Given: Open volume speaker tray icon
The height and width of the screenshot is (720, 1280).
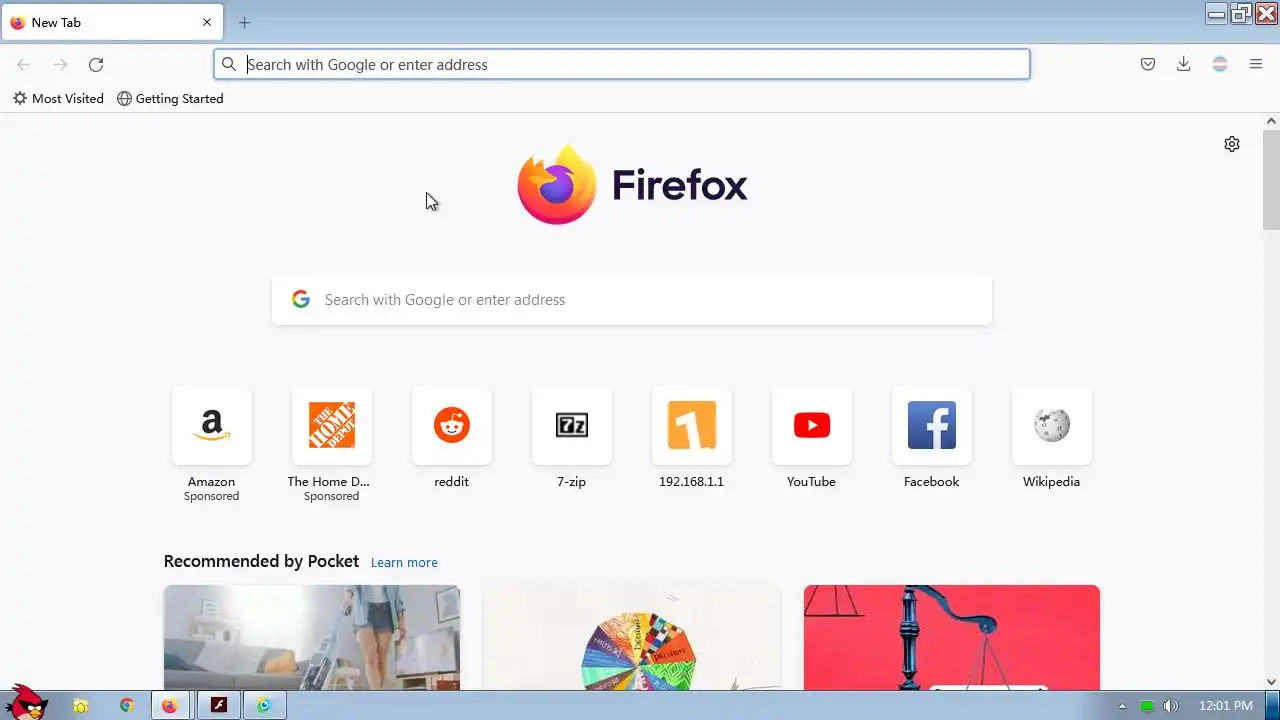Looking at the screenshot, I should coord(1171,706).
